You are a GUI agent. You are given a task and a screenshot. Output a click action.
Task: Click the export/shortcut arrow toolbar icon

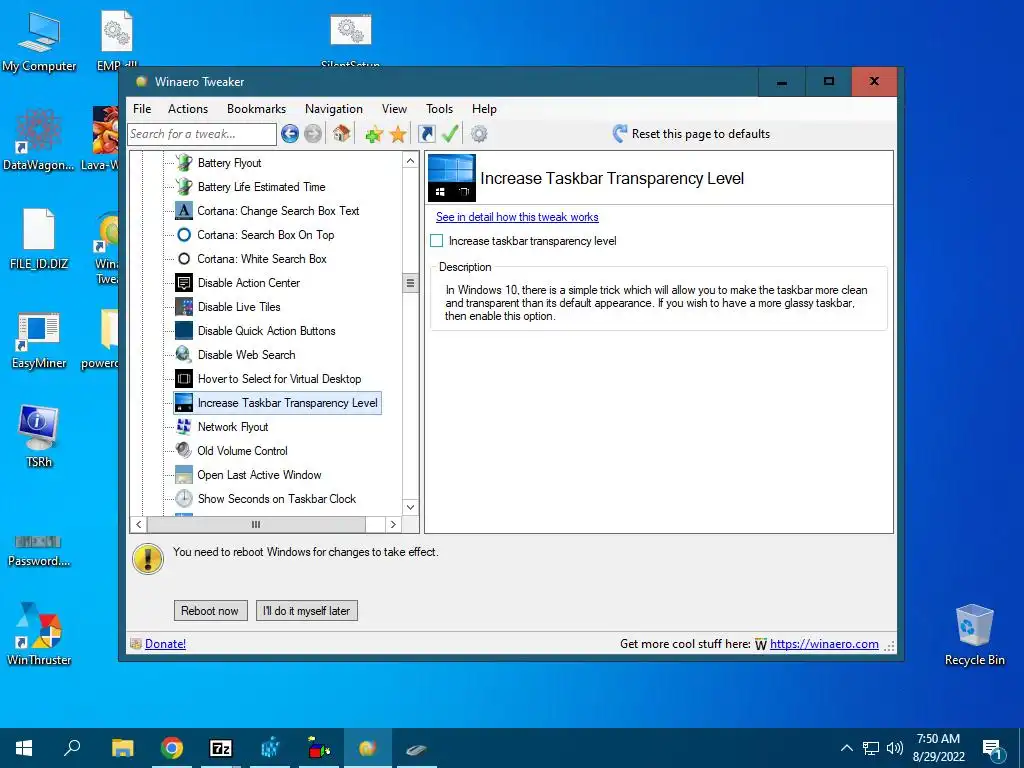pyautogui.click(x=426, y=134)
